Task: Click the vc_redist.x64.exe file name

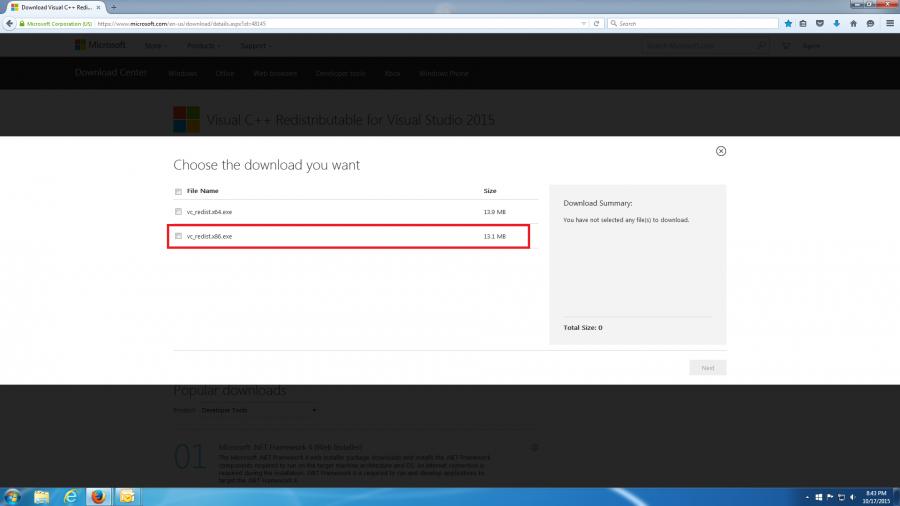Action: click(x=210, y=212)
